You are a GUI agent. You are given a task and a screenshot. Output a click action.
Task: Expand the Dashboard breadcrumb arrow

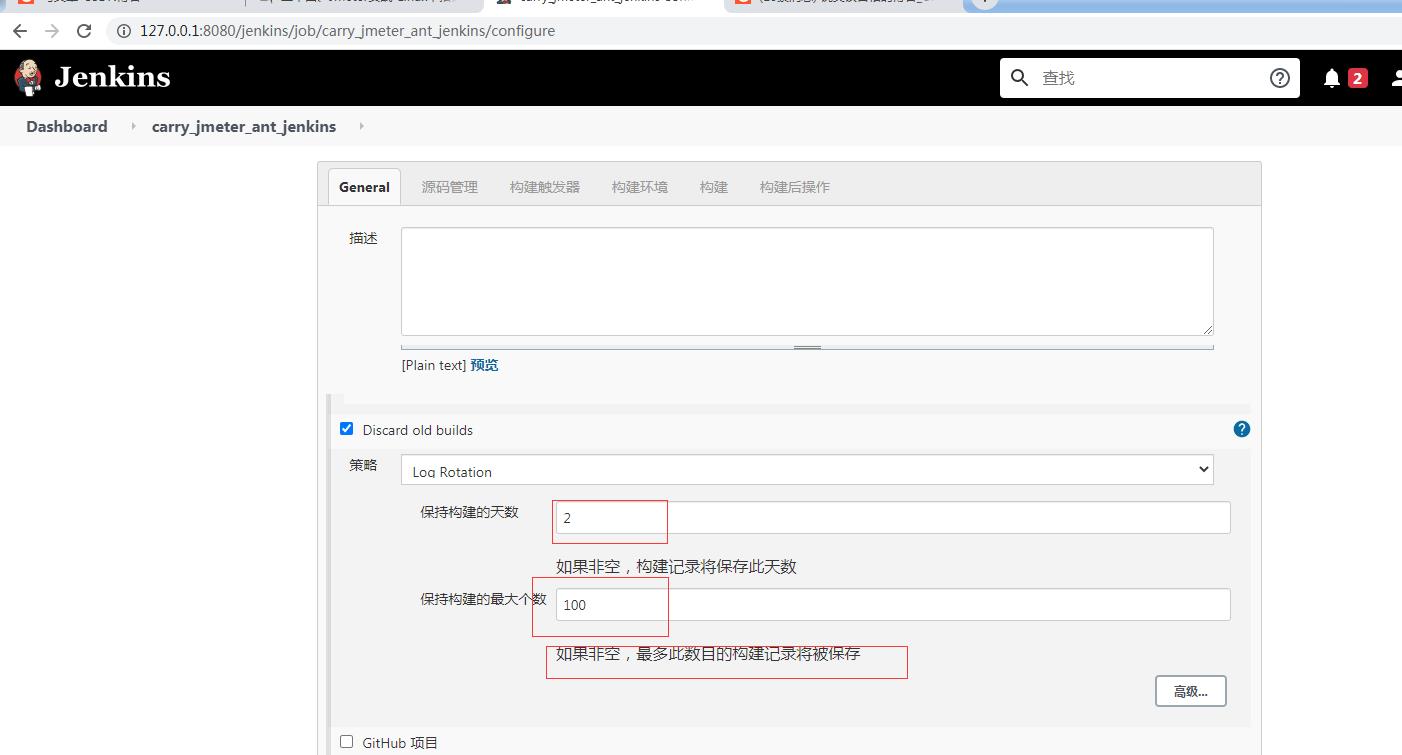(132, 127)
